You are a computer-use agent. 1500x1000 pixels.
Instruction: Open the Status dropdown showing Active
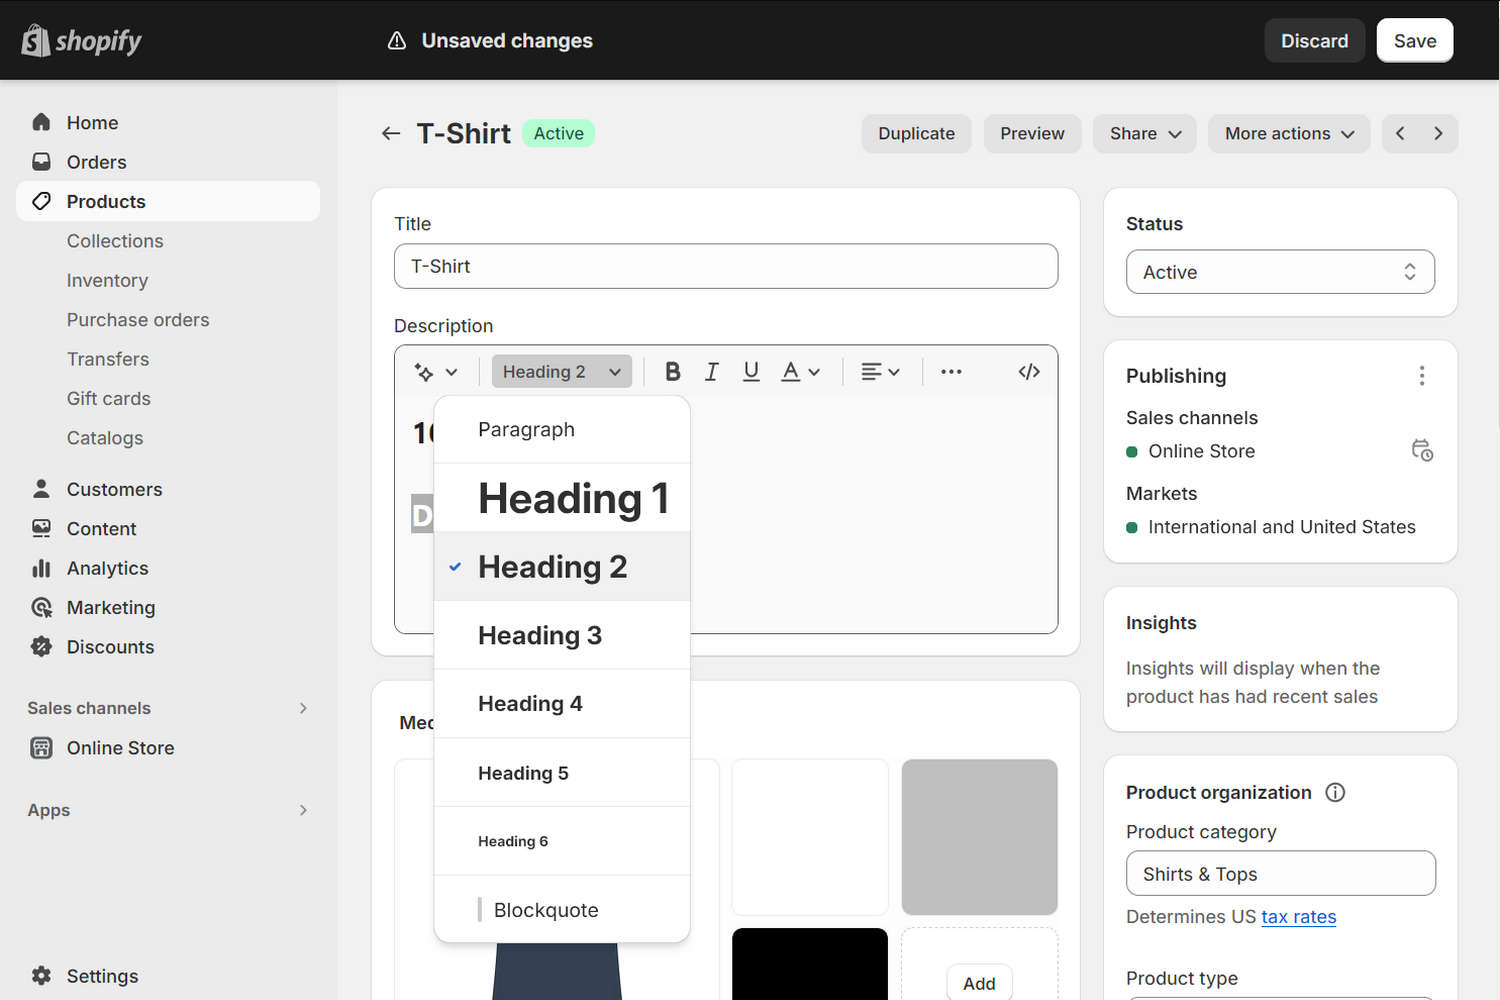point(1280,271)
